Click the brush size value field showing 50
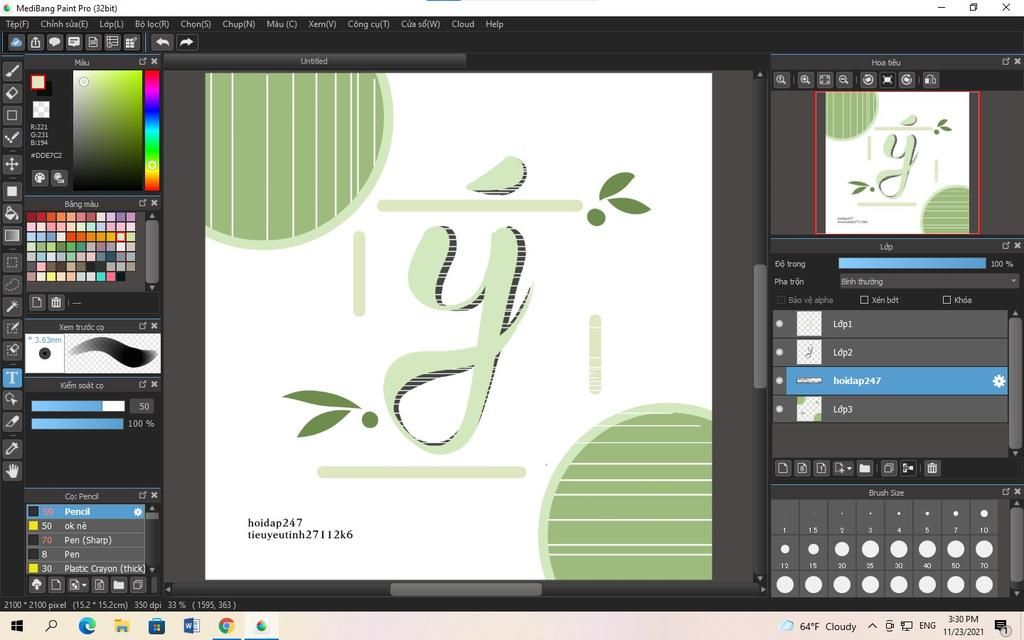1024x640 pixels. (x=142, y=406)
